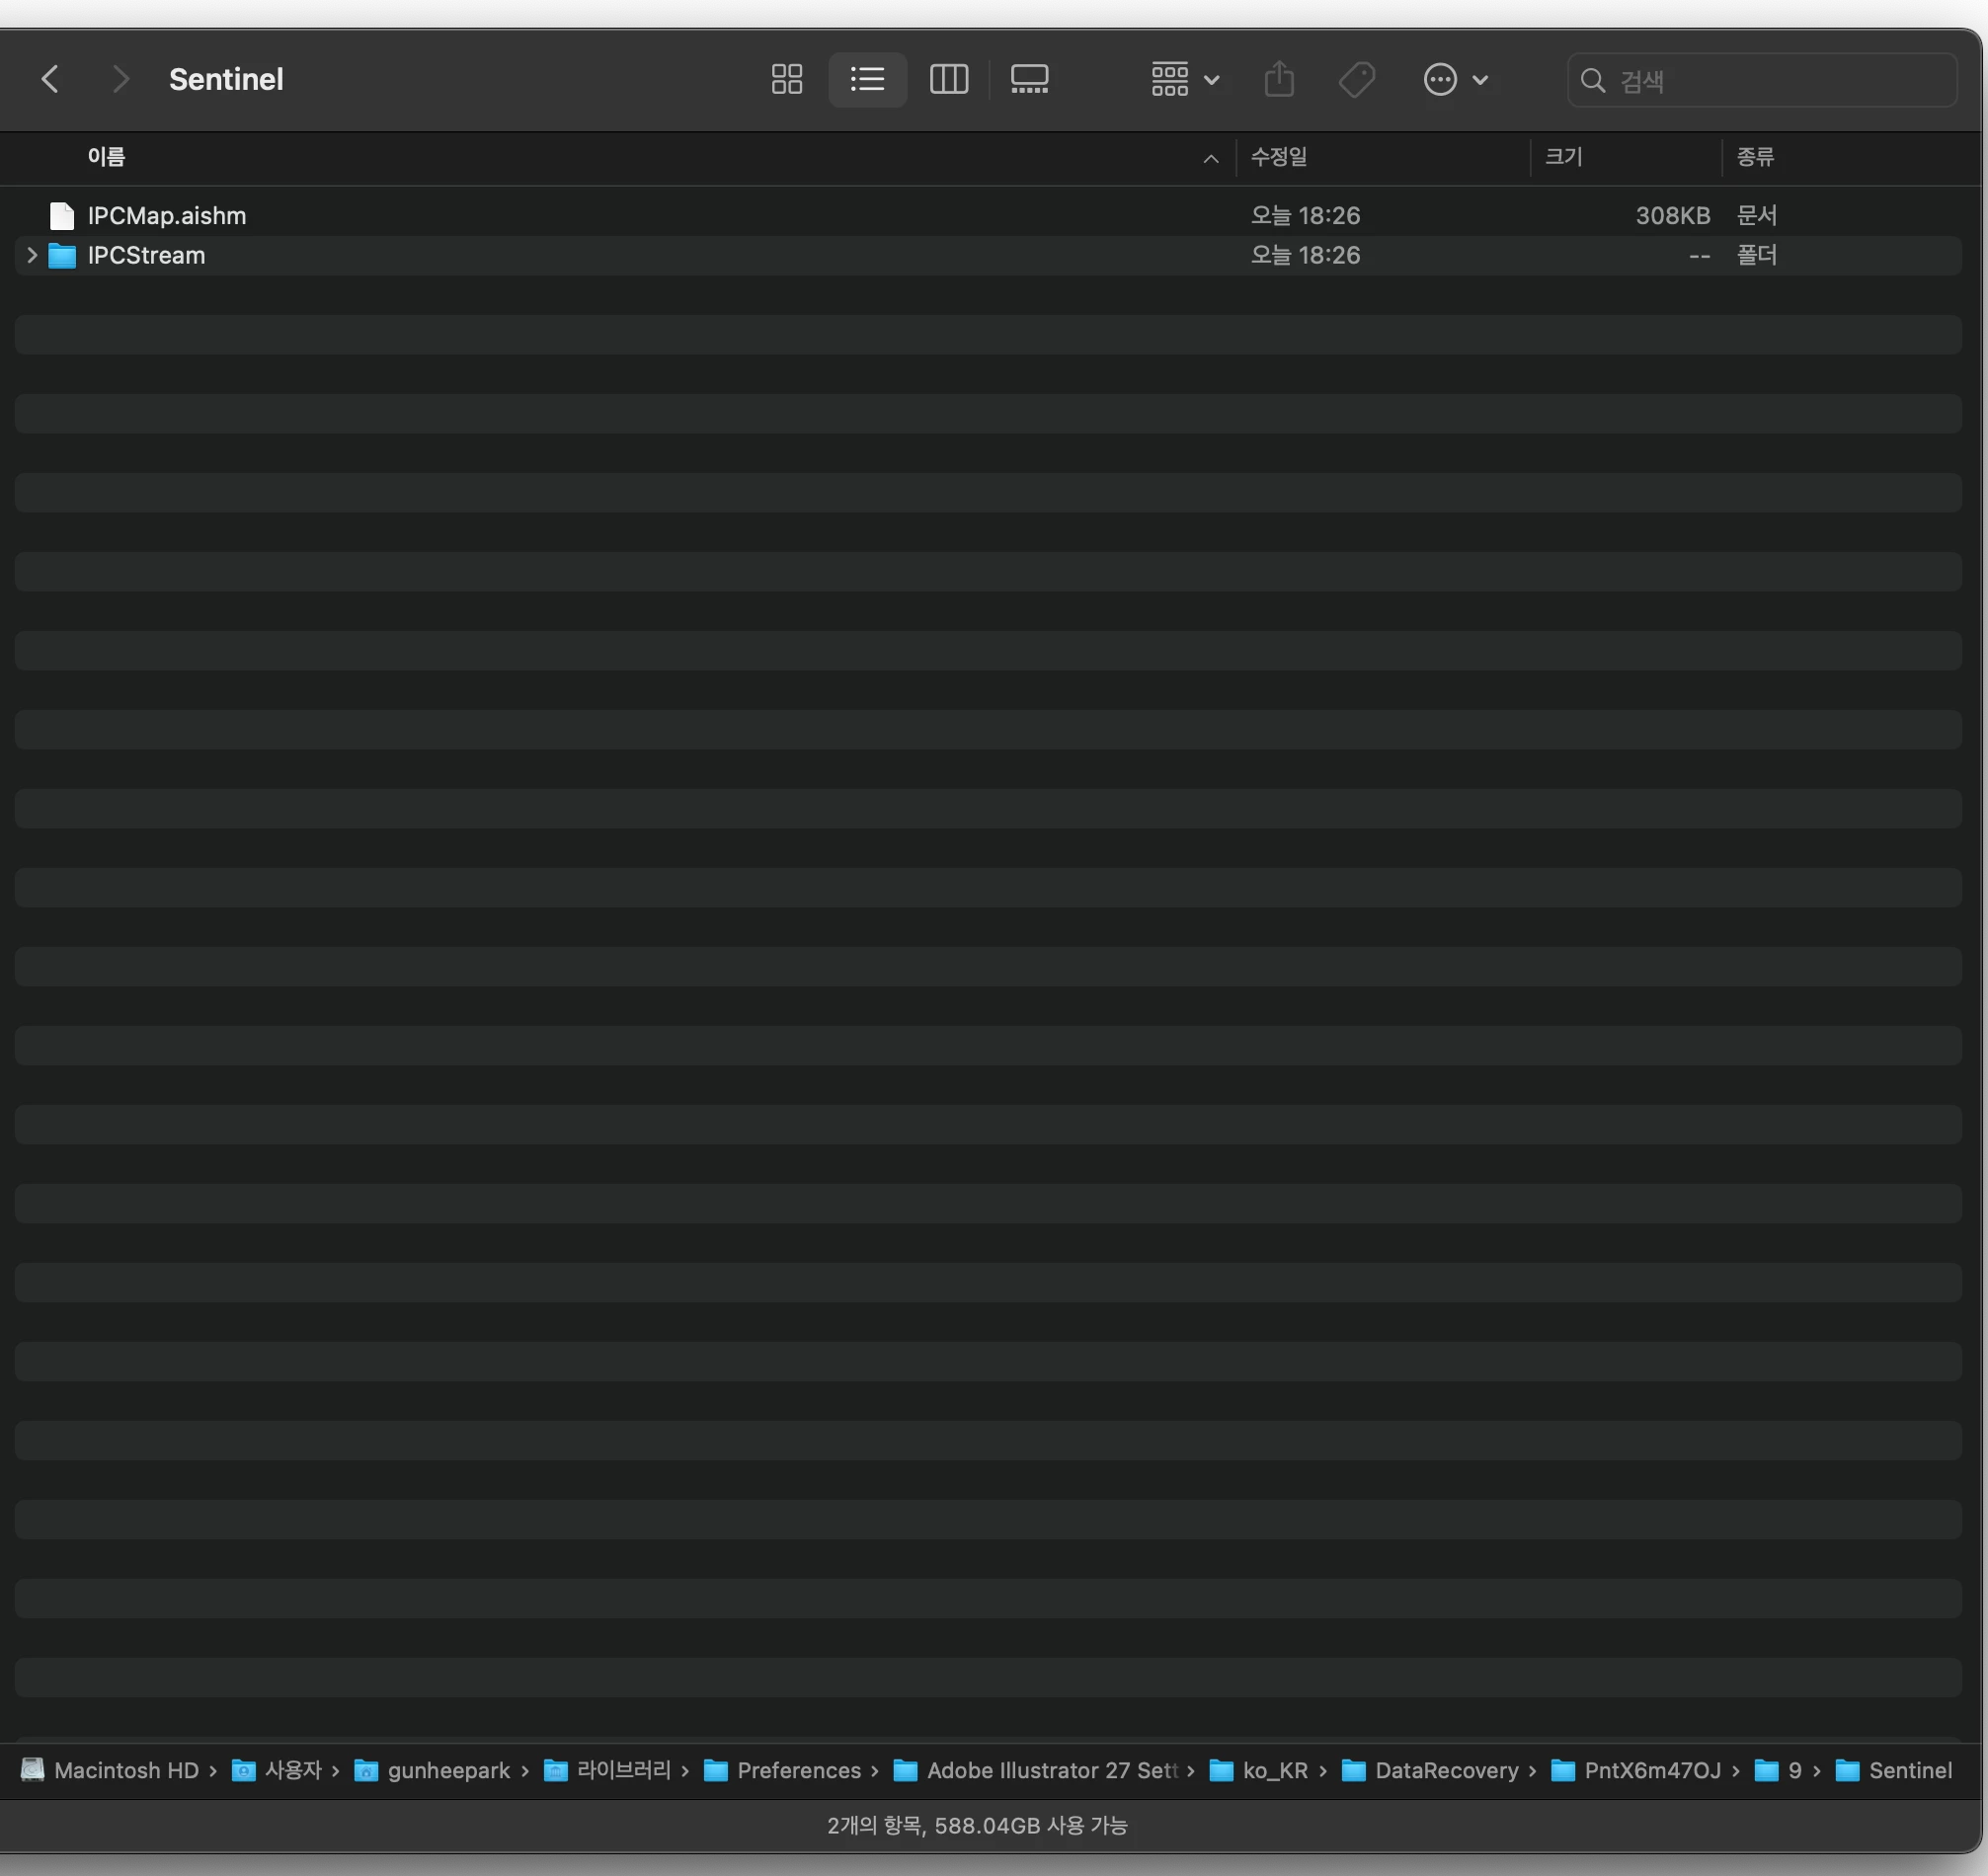Image resolution: width=1988 pixels, height=1876 pixels.
Task: Jump to DataRecovery folder in path bar
Action: (x=1446, y=1770)
